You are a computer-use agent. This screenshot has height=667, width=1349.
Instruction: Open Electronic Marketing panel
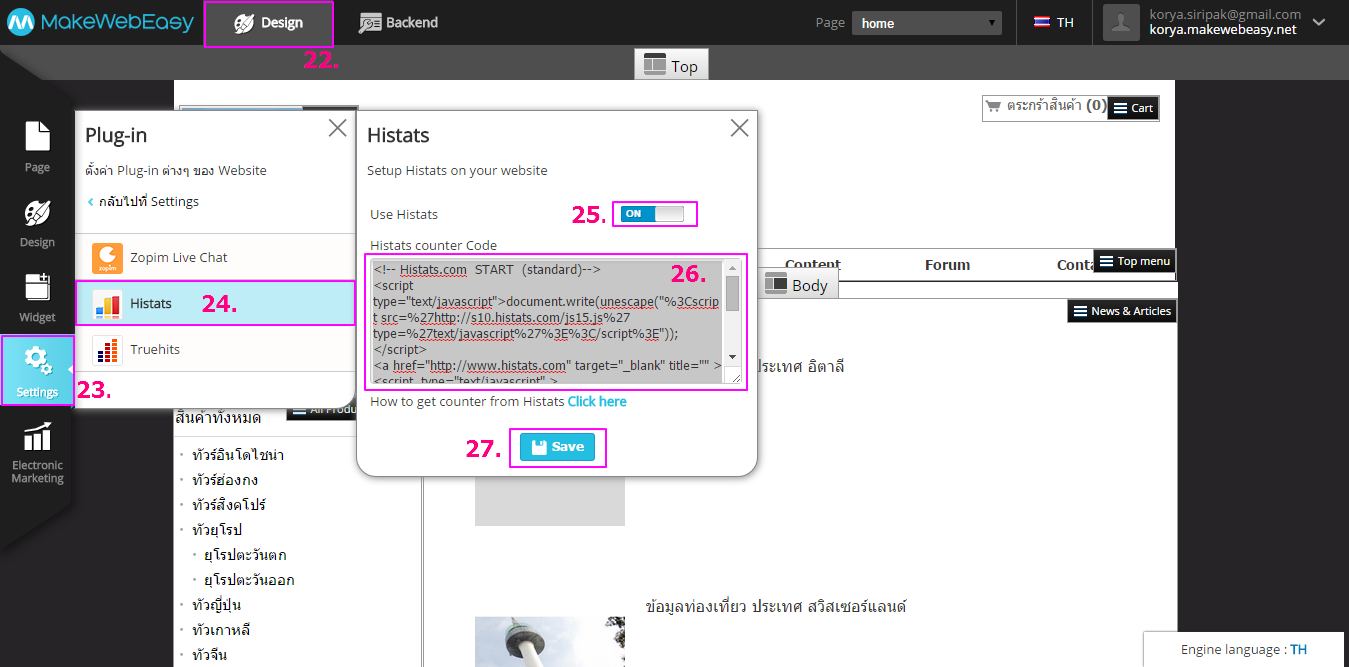(37, 452)
